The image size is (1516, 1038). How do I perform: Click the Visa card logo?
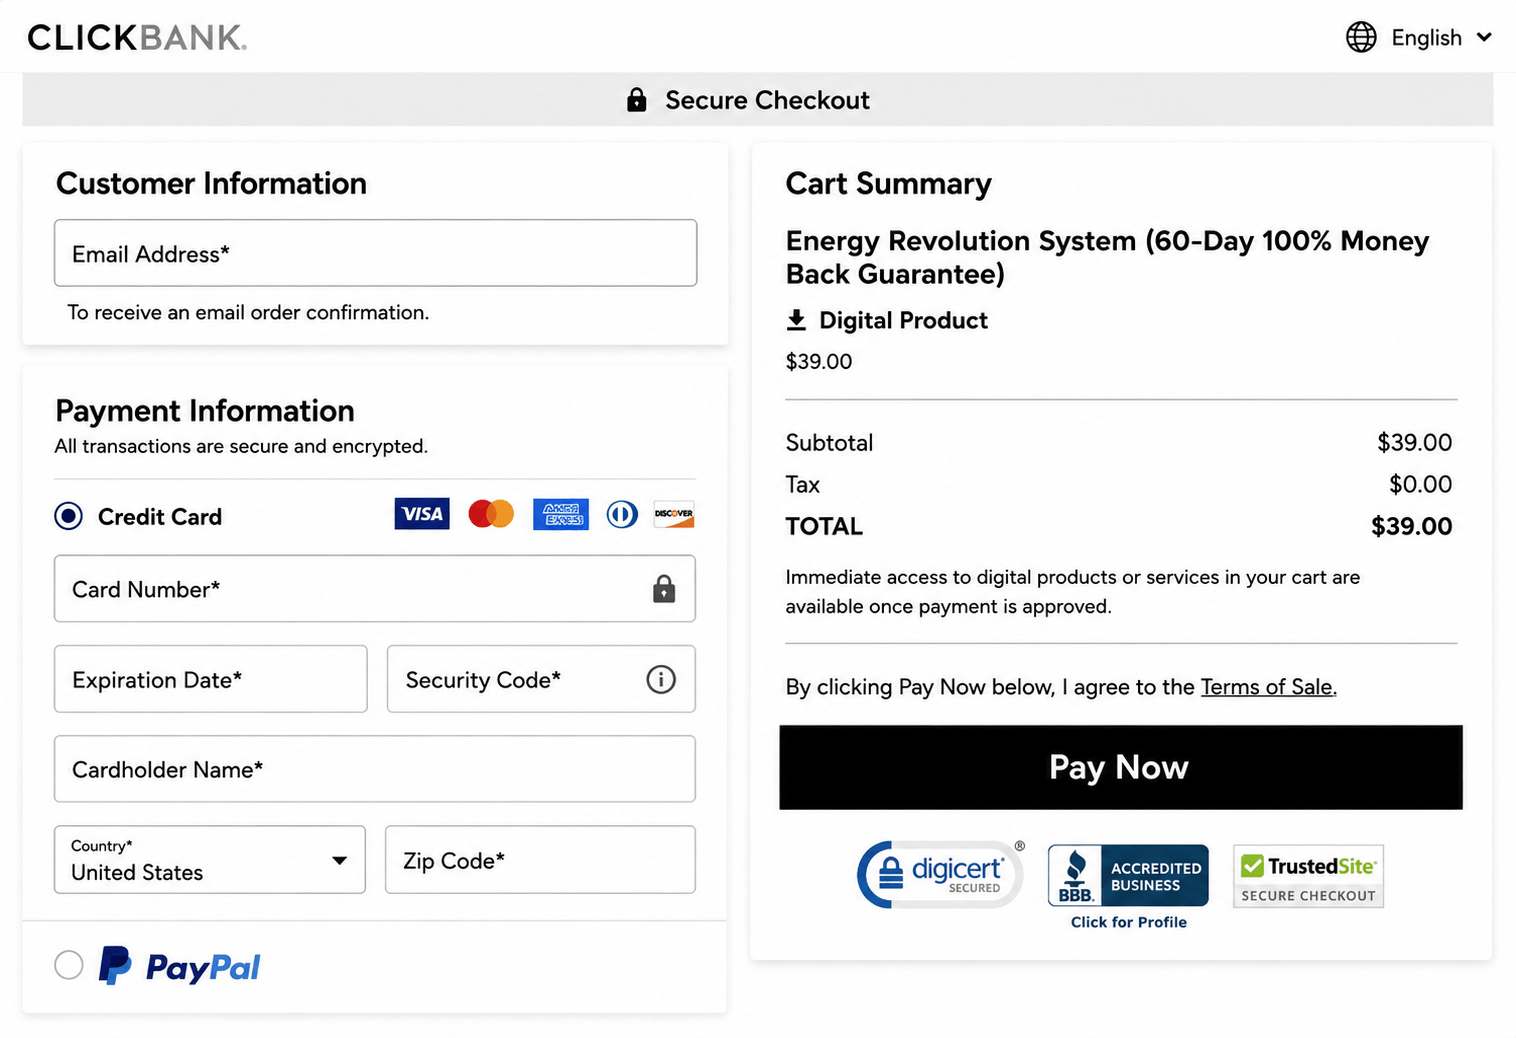422,514
